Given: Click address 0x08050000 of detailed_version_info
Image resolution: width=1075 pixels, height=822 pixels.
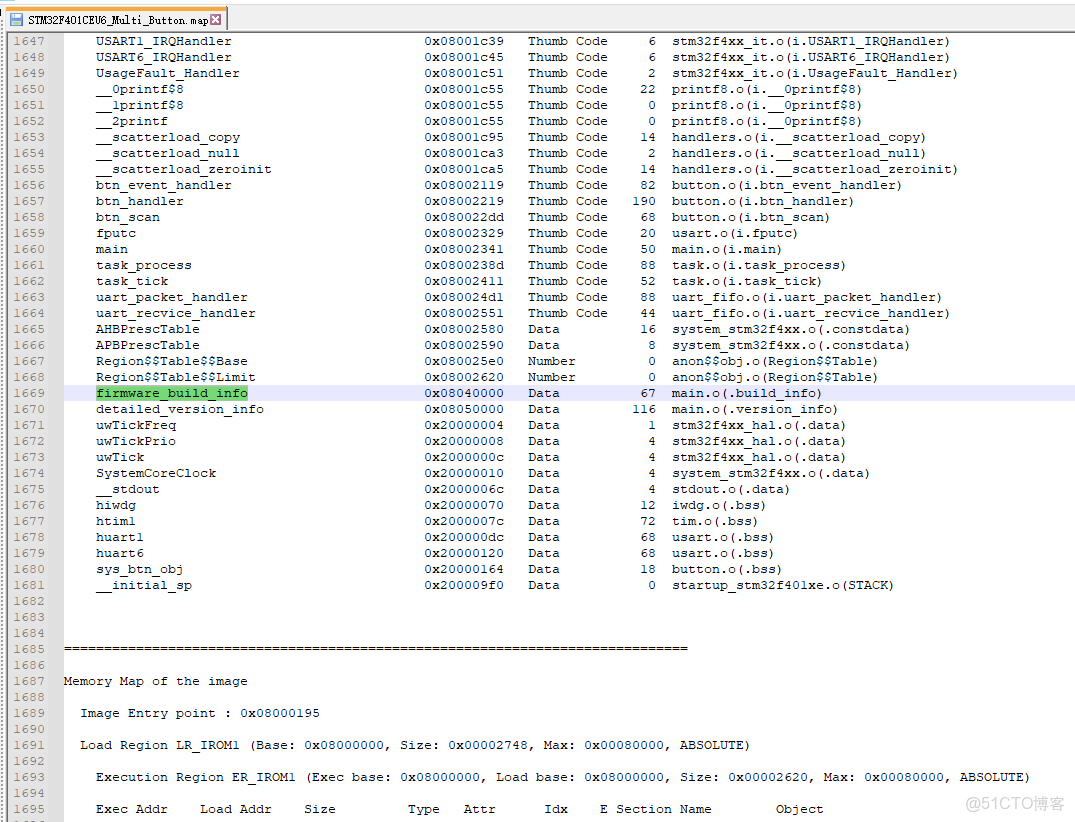Looking at the screenshot, I should point(463,409).
